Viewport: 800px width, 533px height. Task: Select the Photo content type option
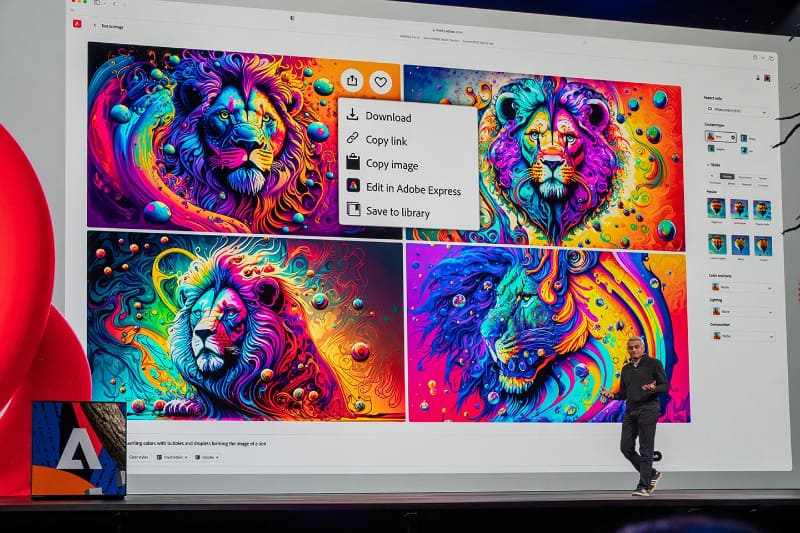748,138
